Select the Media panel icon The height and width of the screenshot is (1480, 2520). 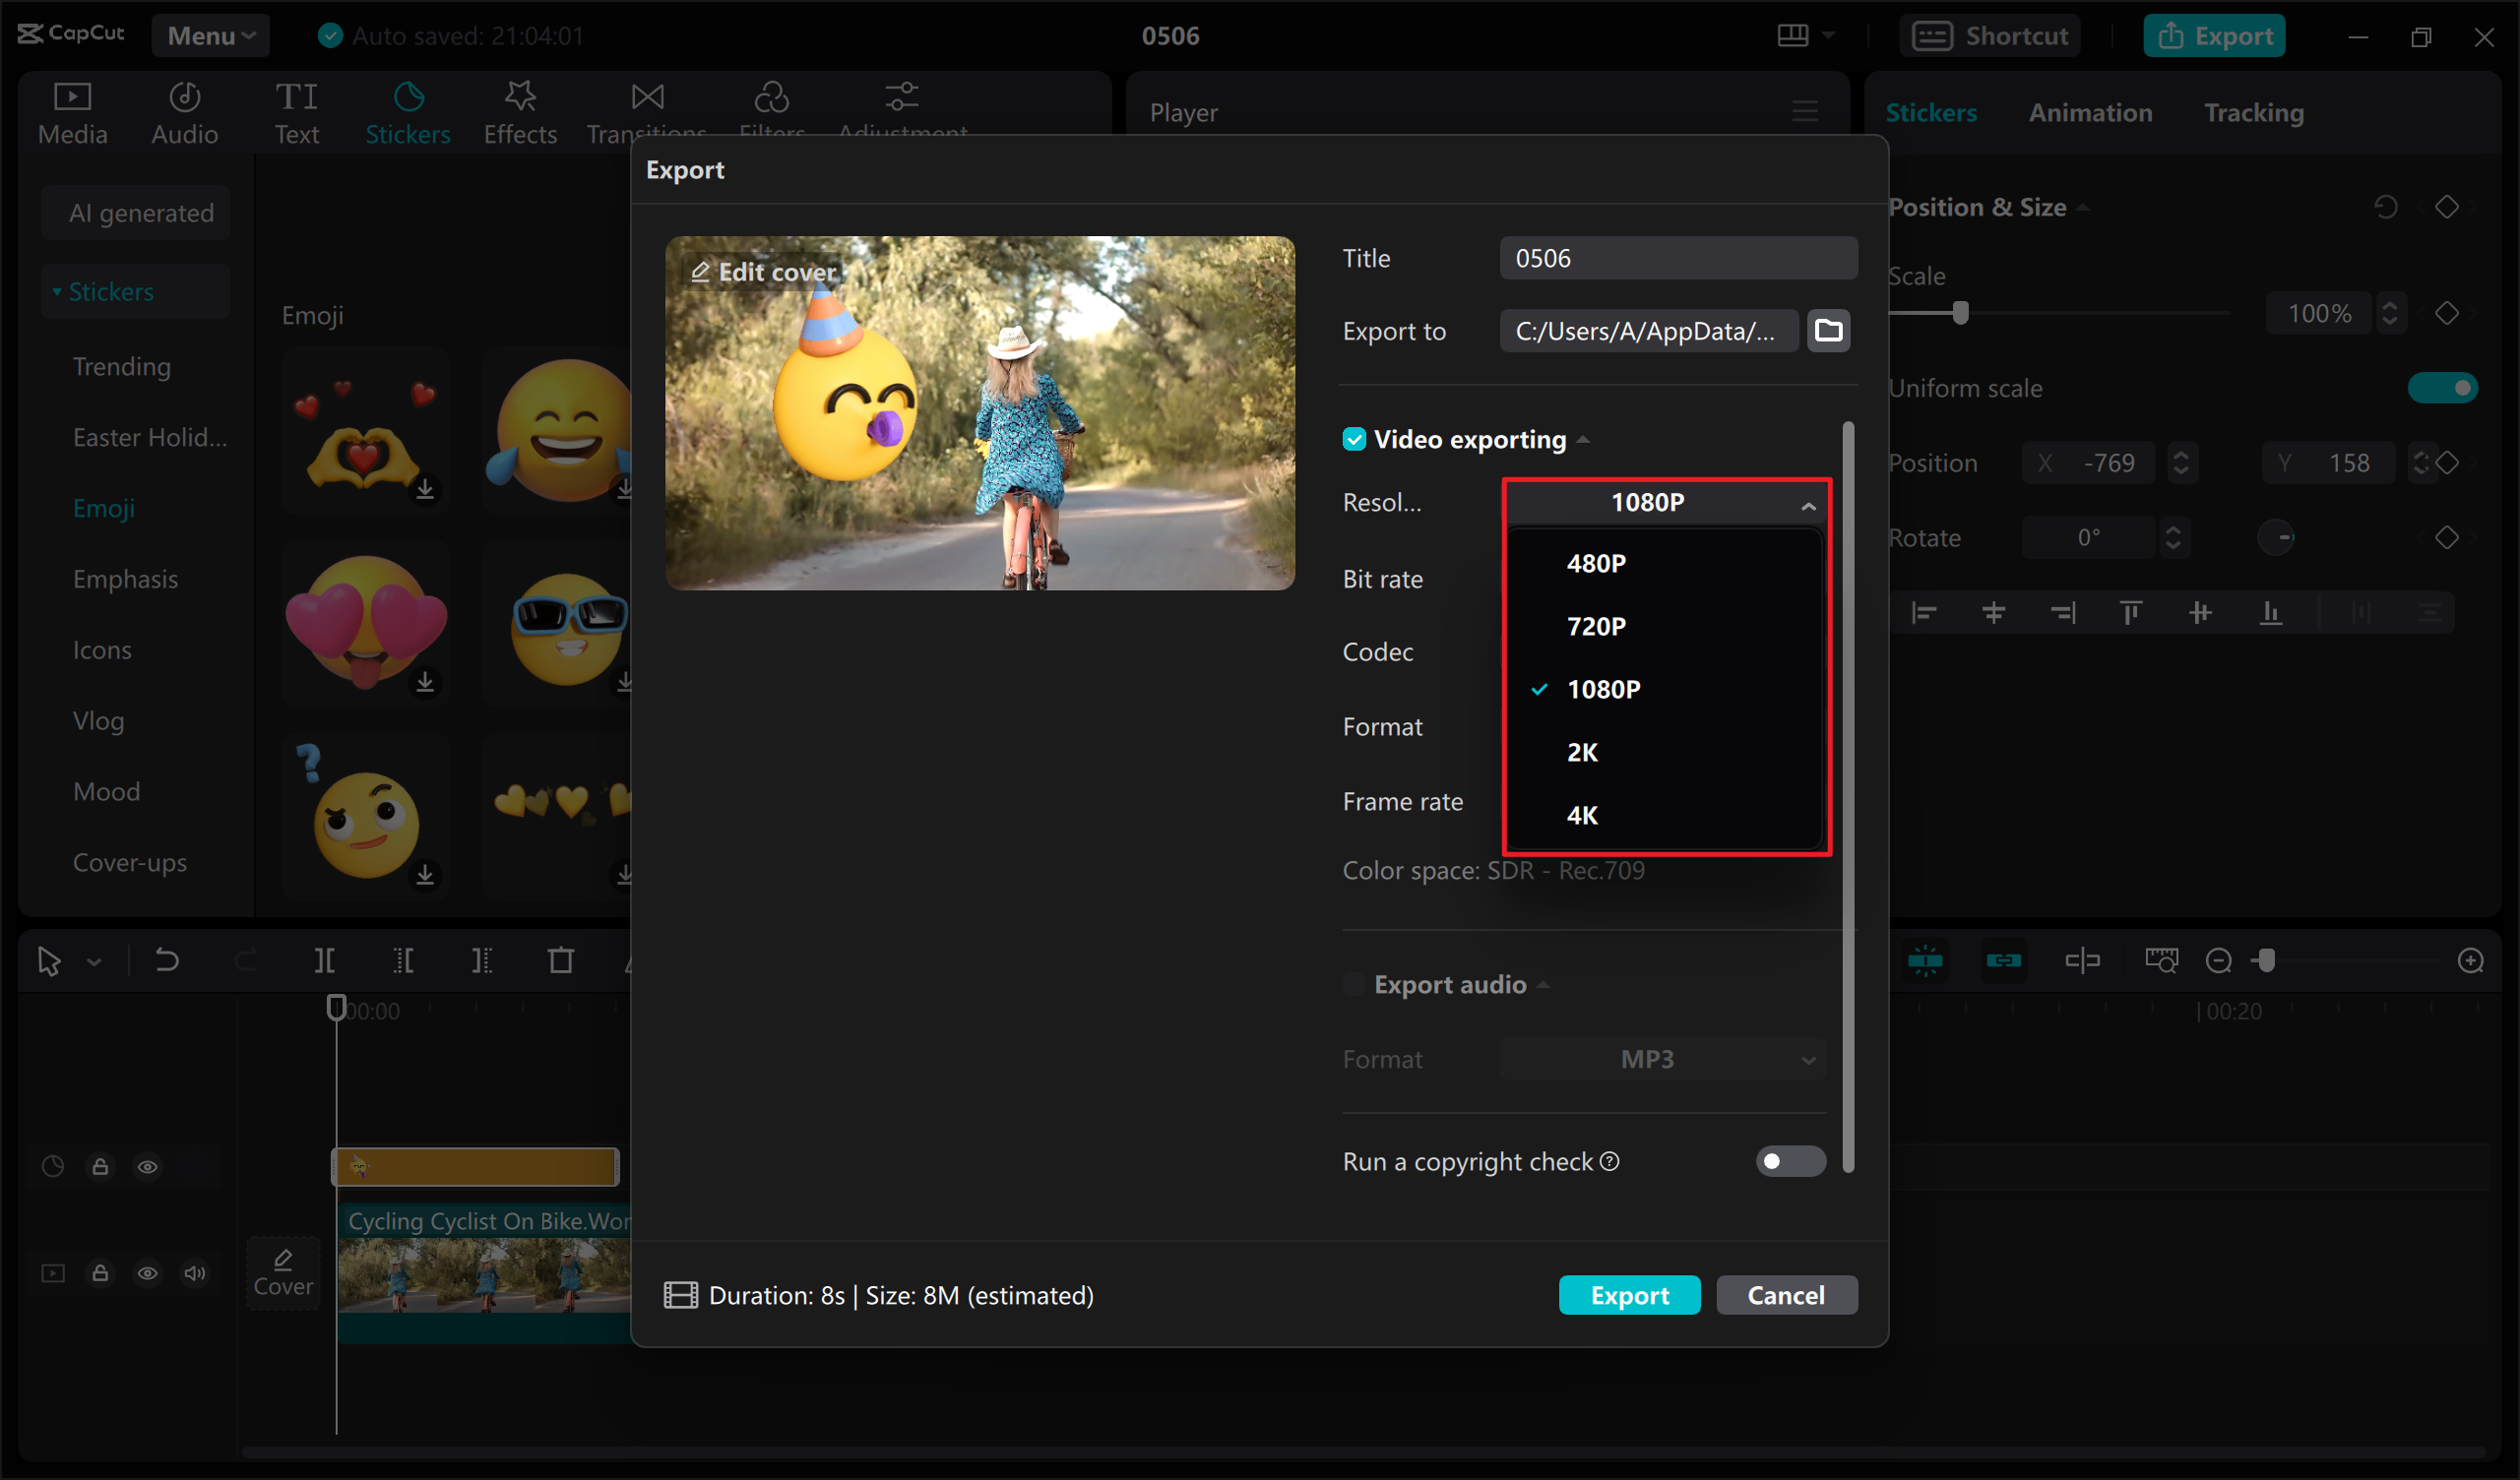pos(72,112)
